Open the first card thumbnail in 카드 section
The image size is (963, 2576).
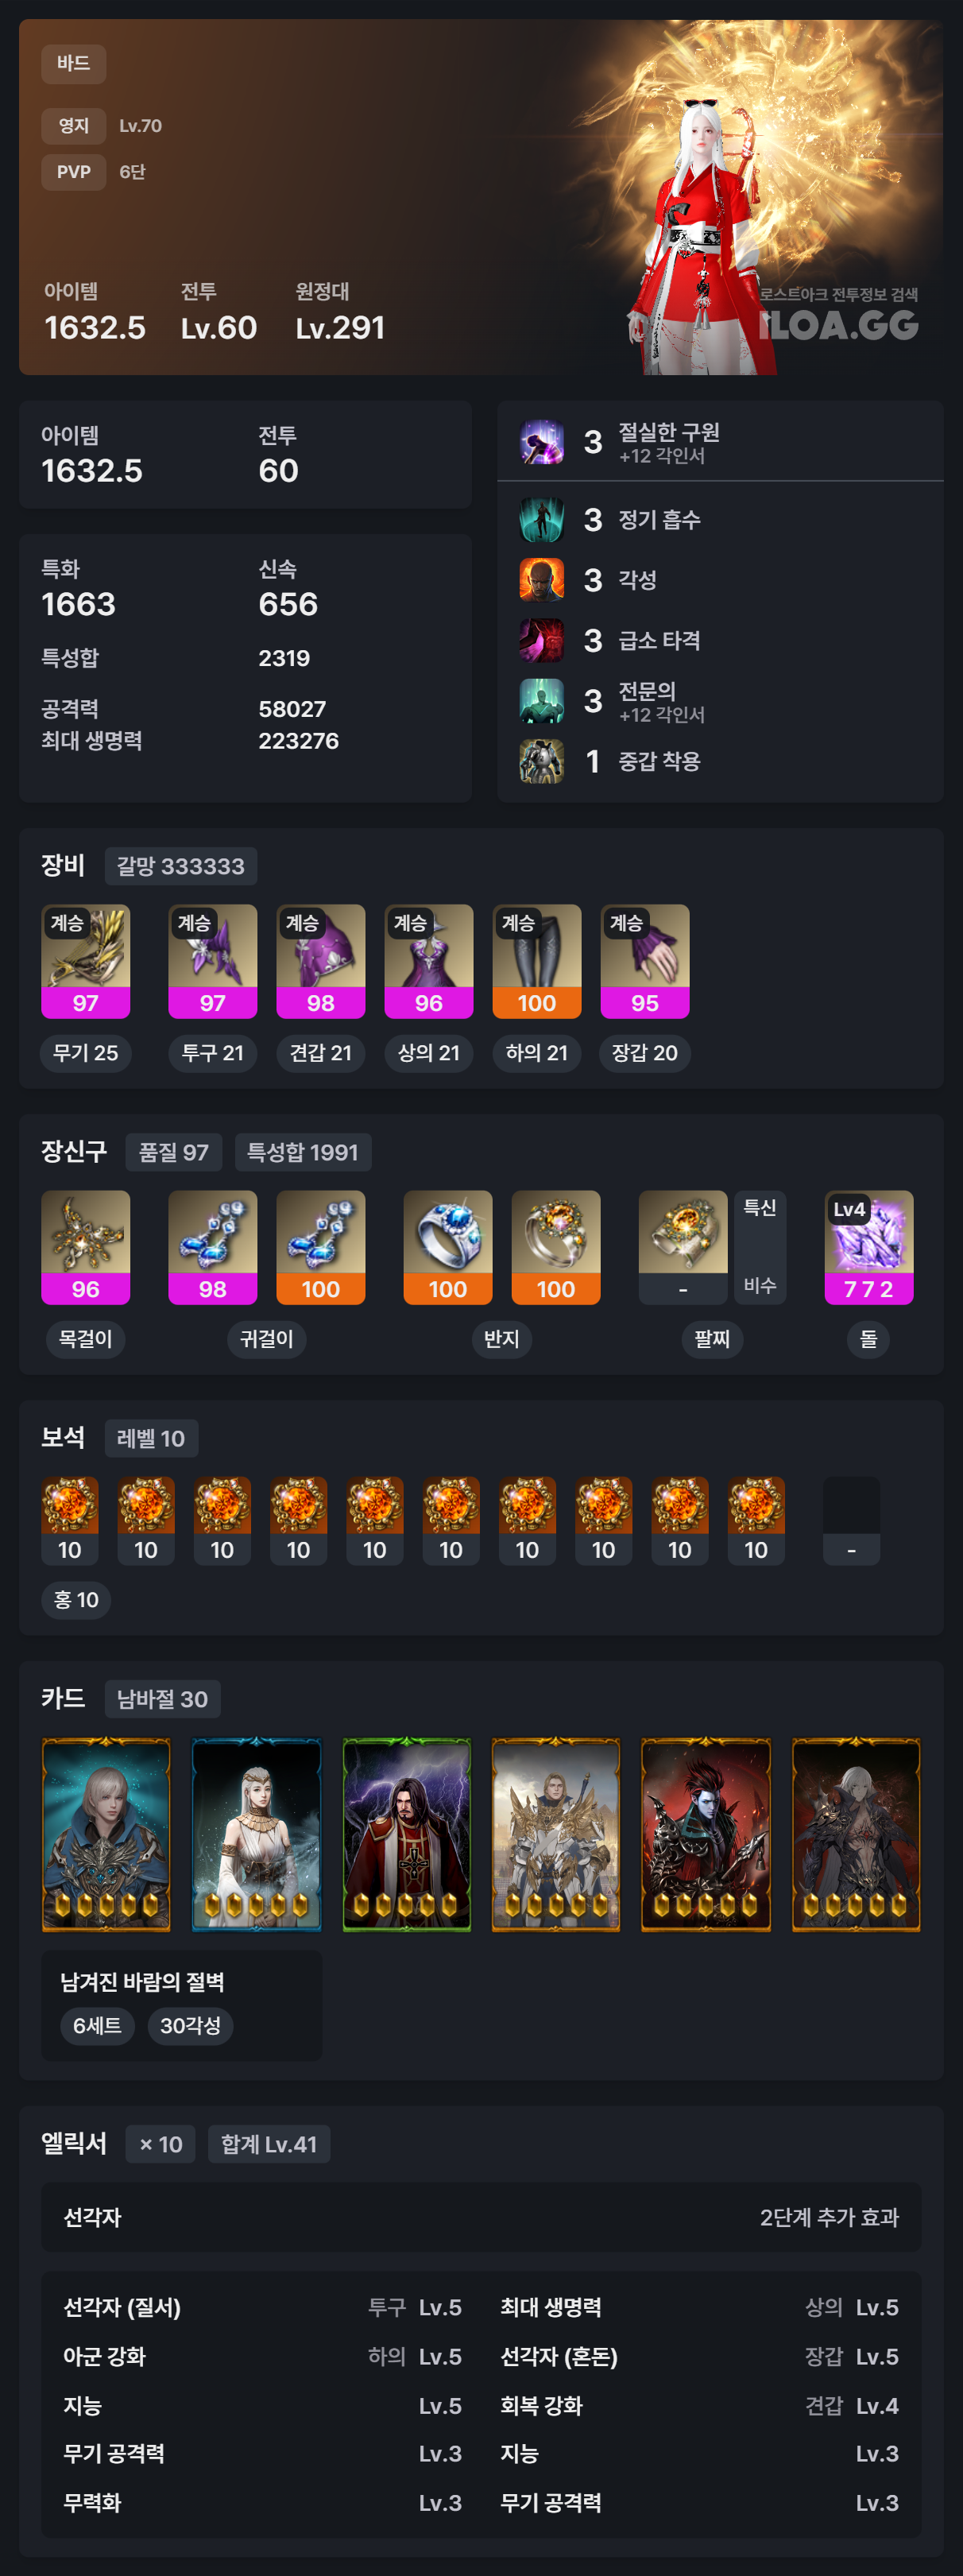tap(106, 1835)
